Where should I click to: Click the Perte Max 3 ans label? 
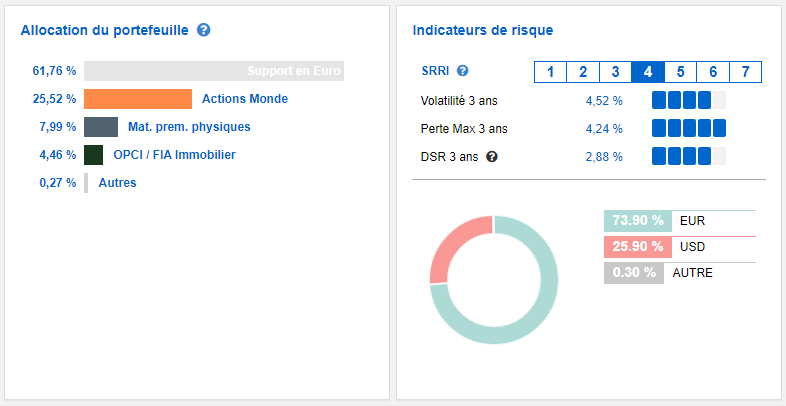[464, 129]
